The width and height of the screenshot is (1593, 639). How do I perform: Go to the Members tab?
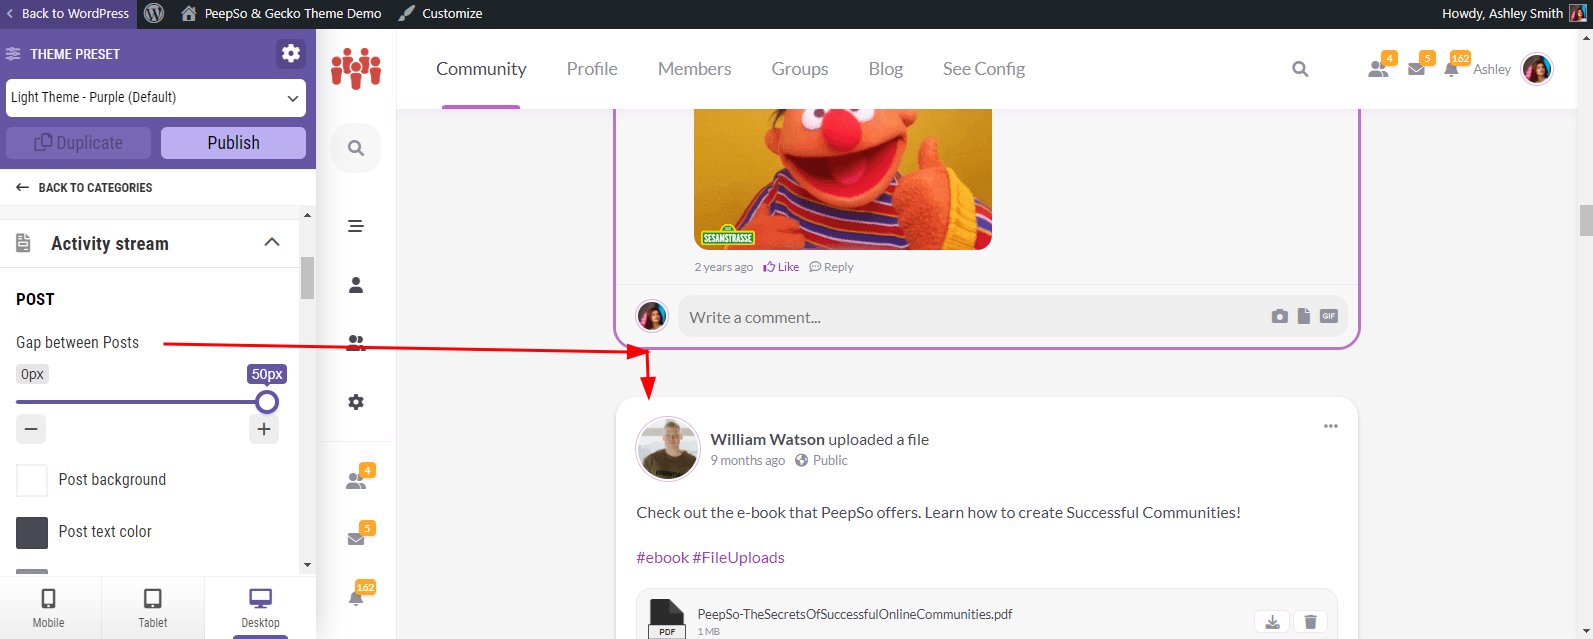pos(694,69)
